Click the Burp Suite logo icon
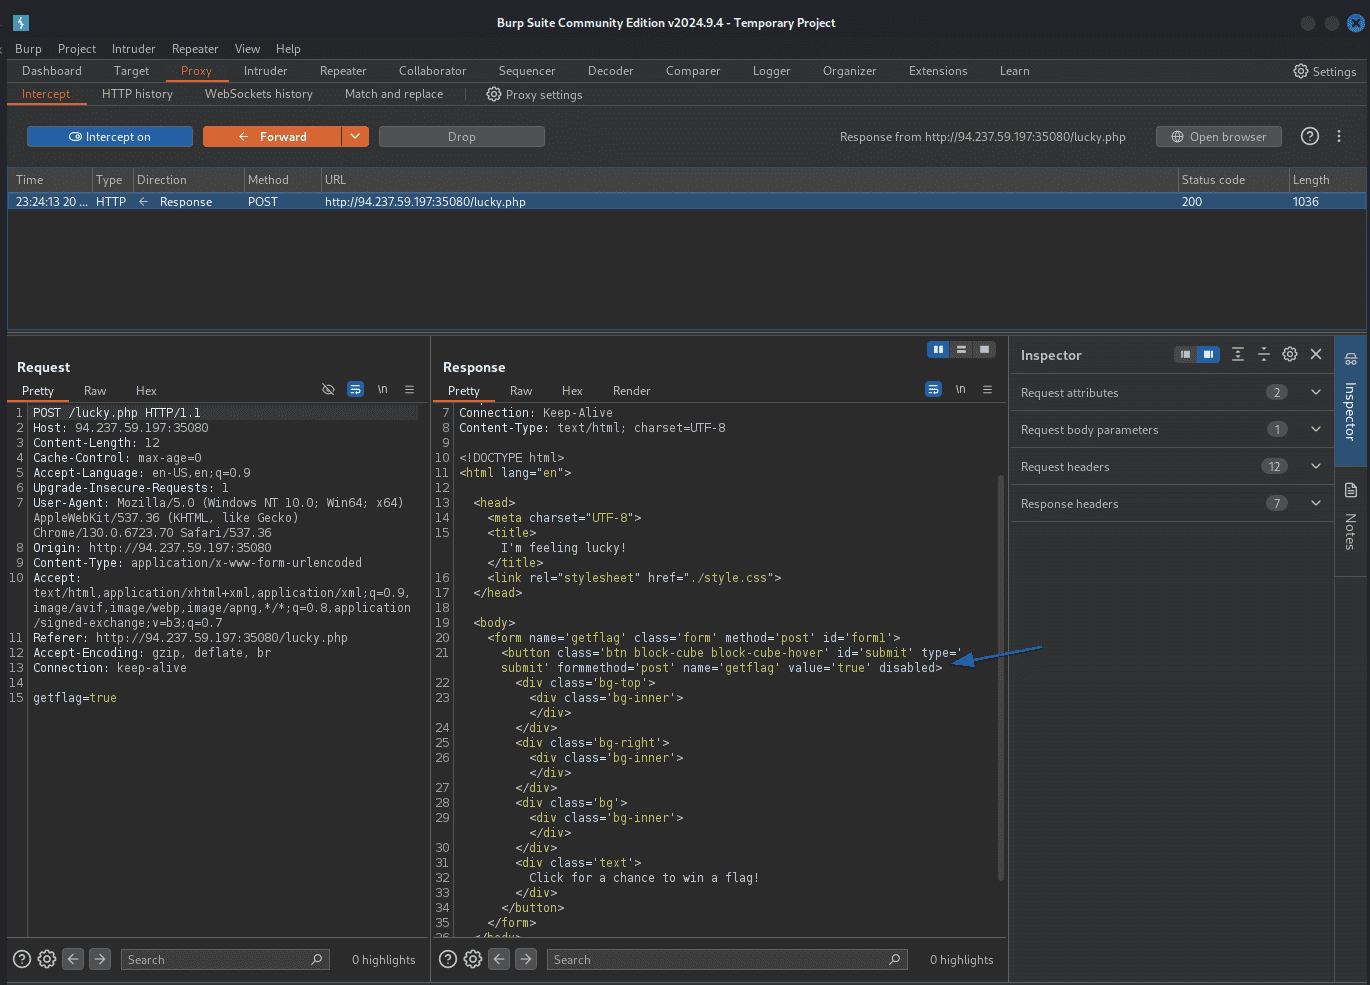The height and width of the screenshot is (985, 1370). point(21,22)
